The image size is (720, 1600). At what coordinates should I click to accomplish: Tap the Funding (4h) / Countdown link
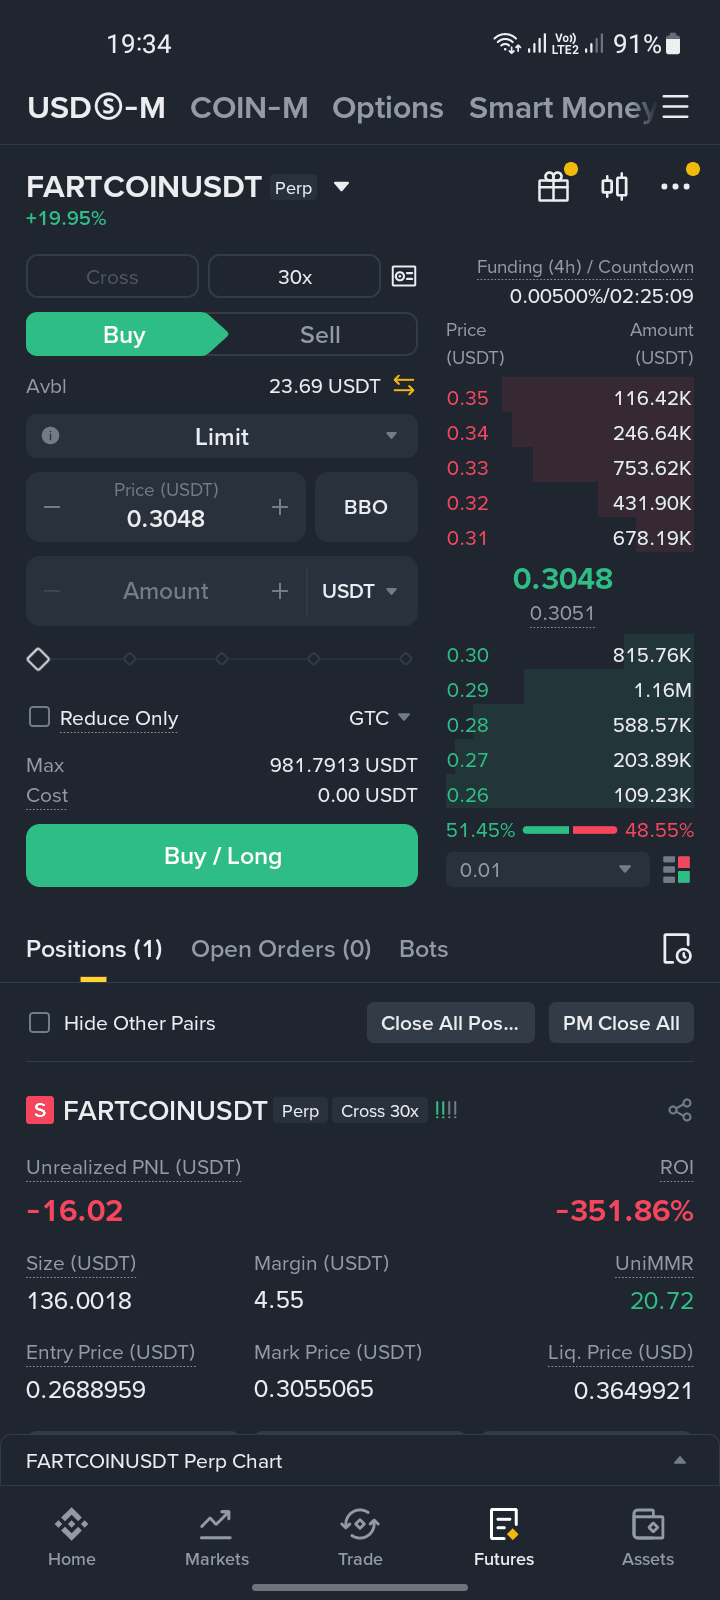tap(585, 267)
